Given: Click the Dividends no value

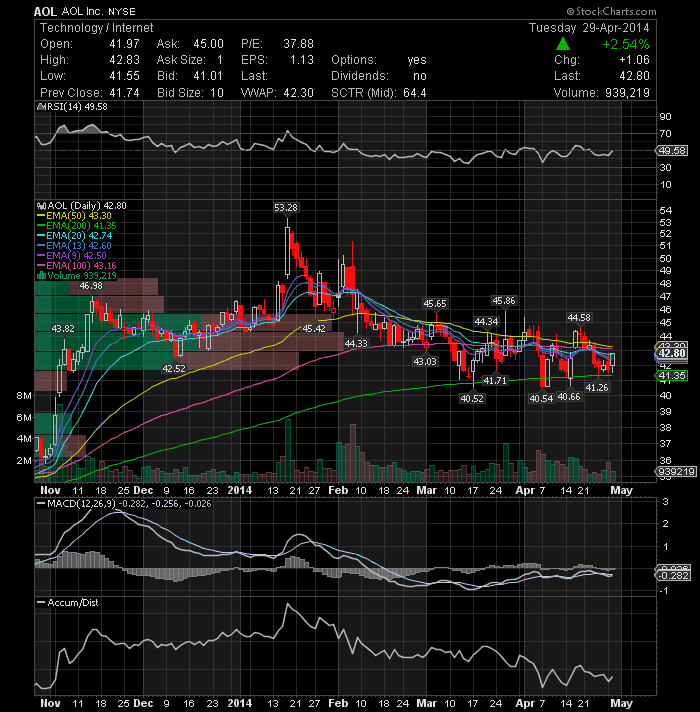Looking at the screenshot, I should (x=420, y=75).
